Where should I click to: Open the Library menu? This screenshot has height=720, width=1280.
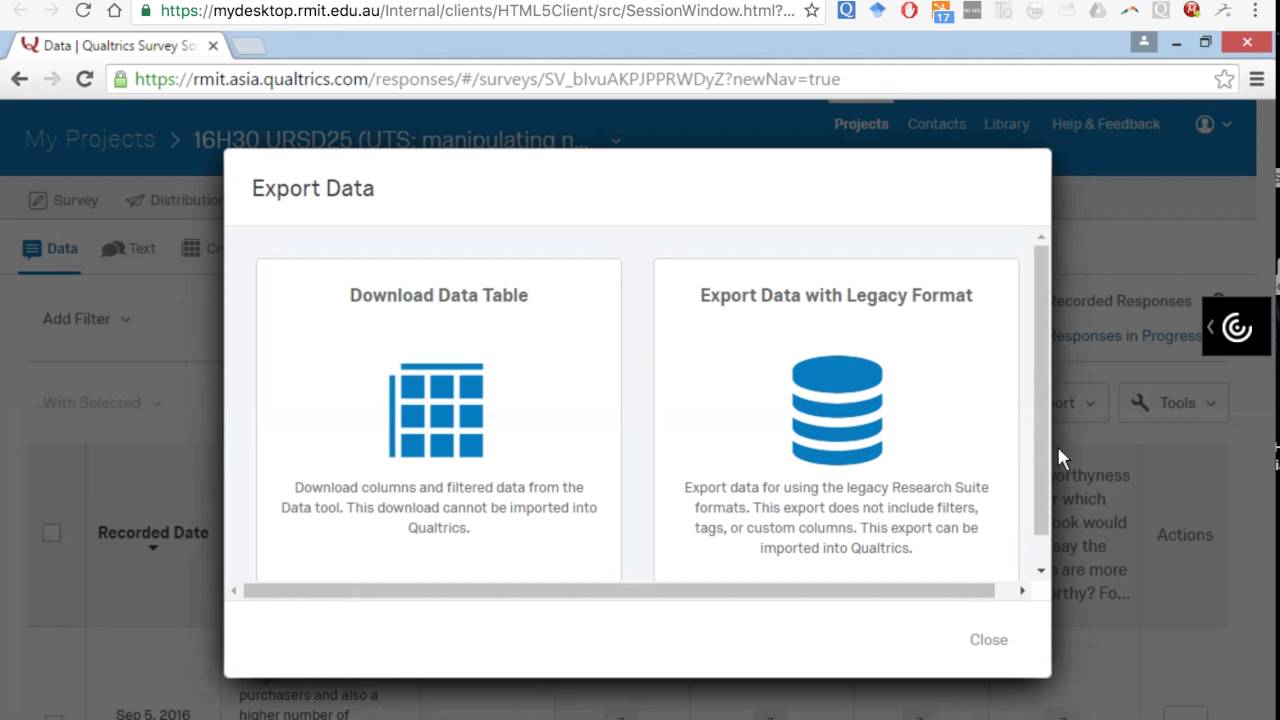1006,124
